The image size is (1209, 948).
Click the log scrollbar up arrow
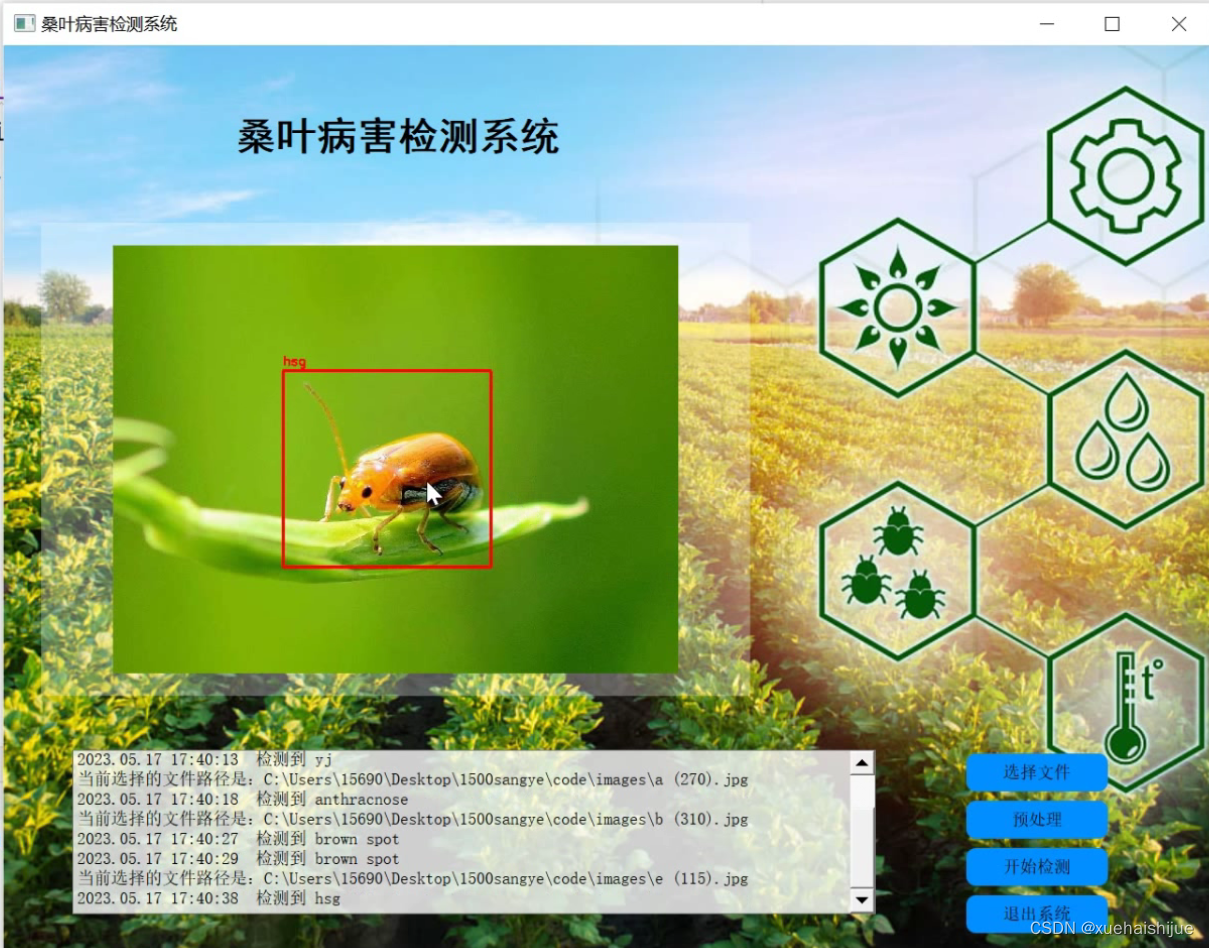(x=862, y=763)
